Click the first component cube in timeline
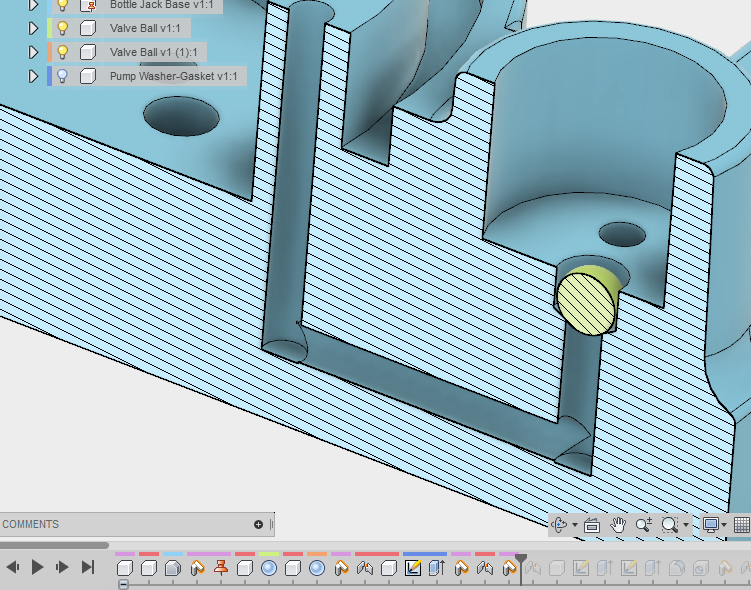The width and height of the screenshot is (751, 590). point(125,568)
